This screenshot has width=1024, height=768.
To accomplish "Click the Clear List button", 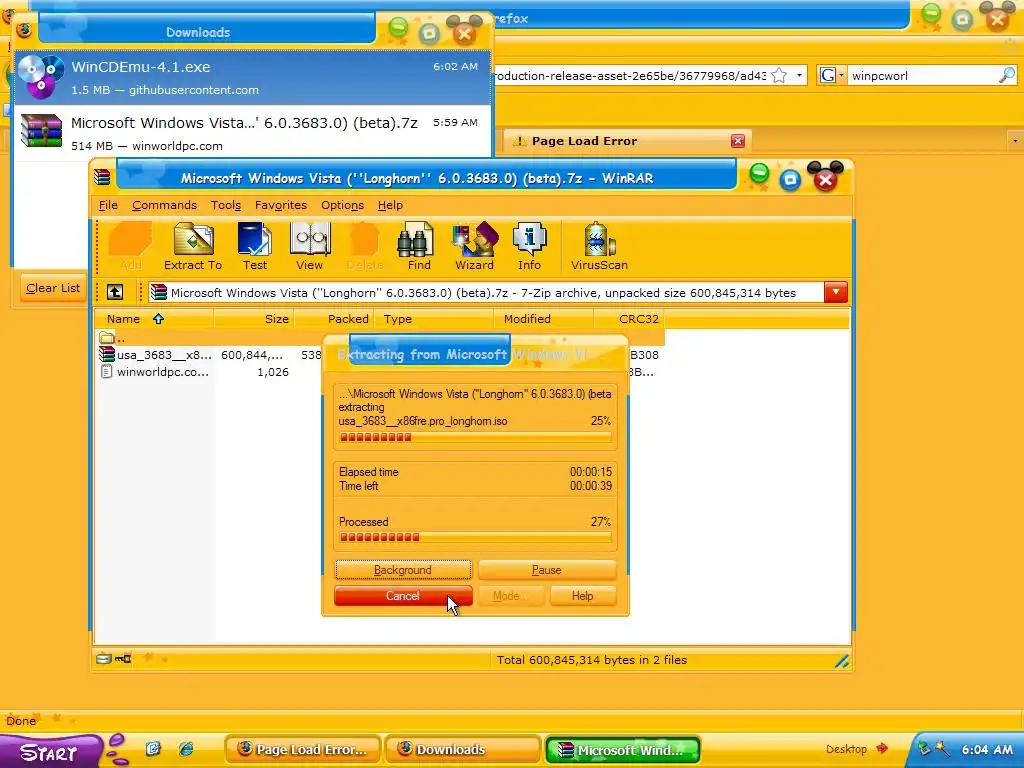I will pos(53,288).
